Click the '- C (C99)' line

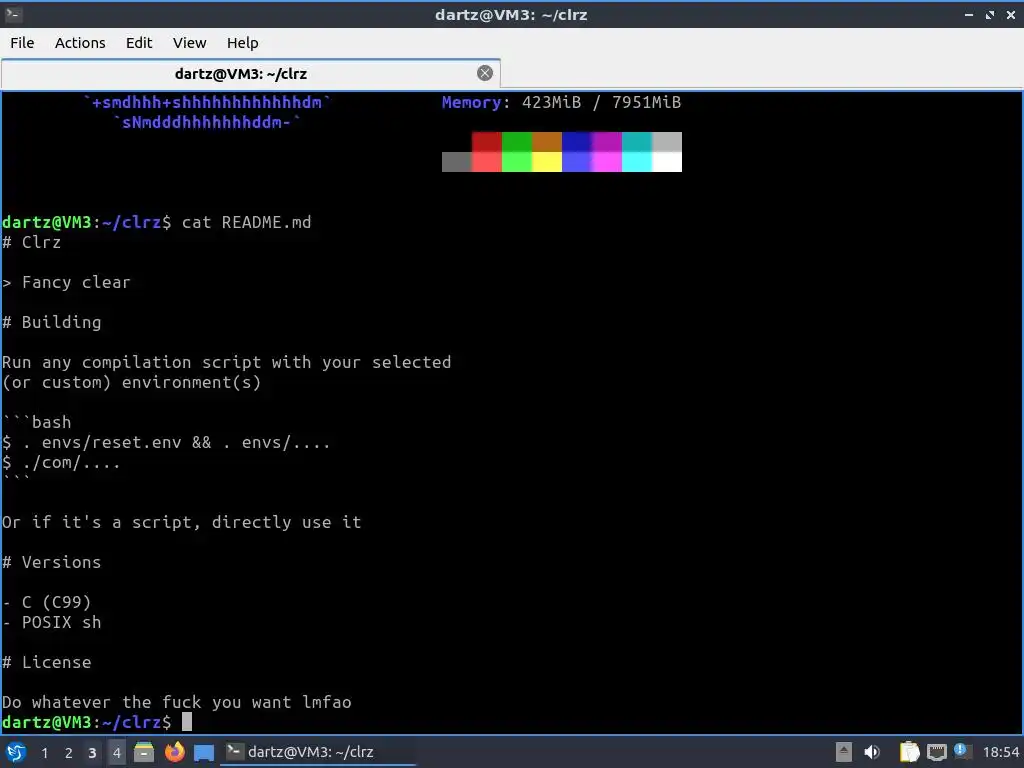point(46,602)
